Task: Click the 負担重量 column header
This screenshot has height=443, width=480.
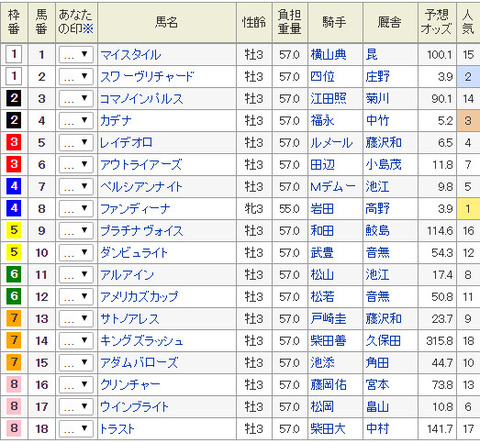Action: 290,22
